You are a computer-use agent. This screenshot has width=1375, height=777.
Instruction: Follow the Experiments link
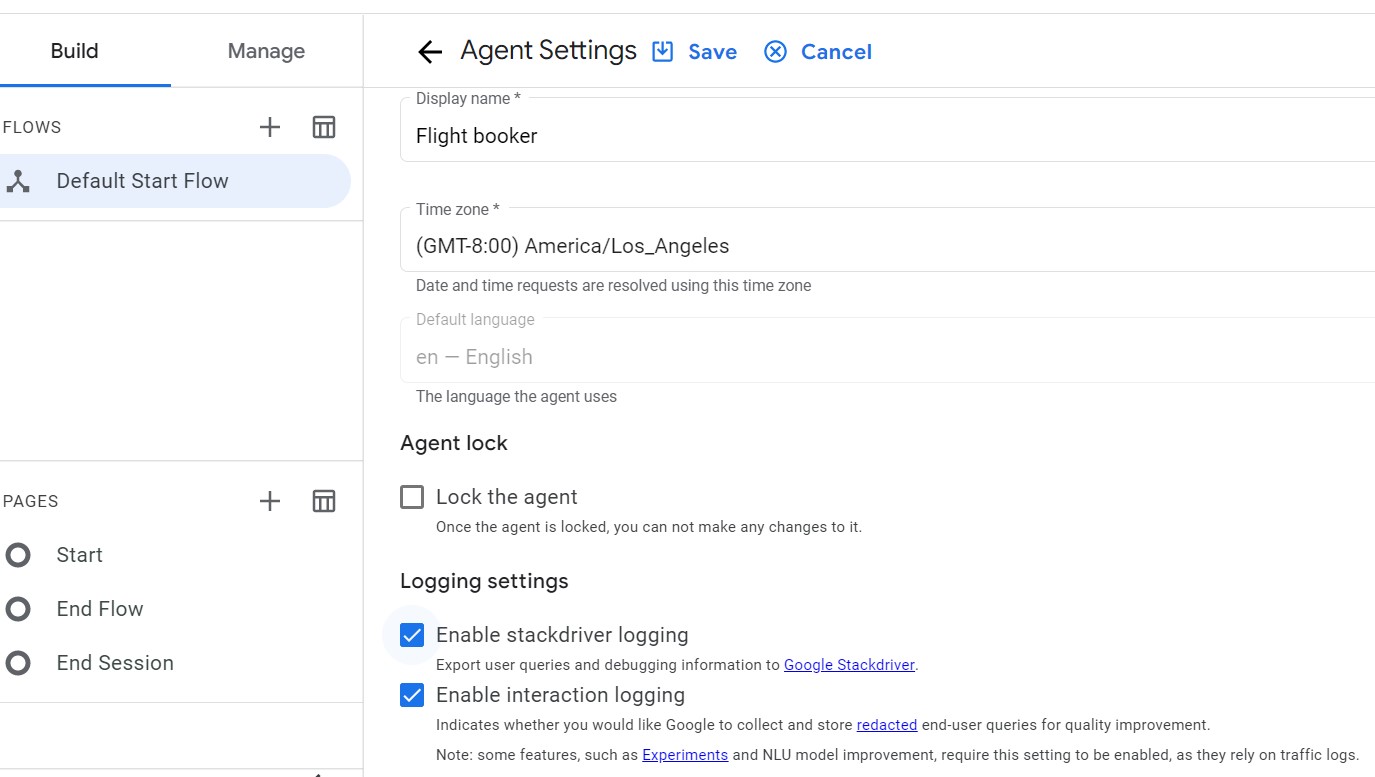685,755
